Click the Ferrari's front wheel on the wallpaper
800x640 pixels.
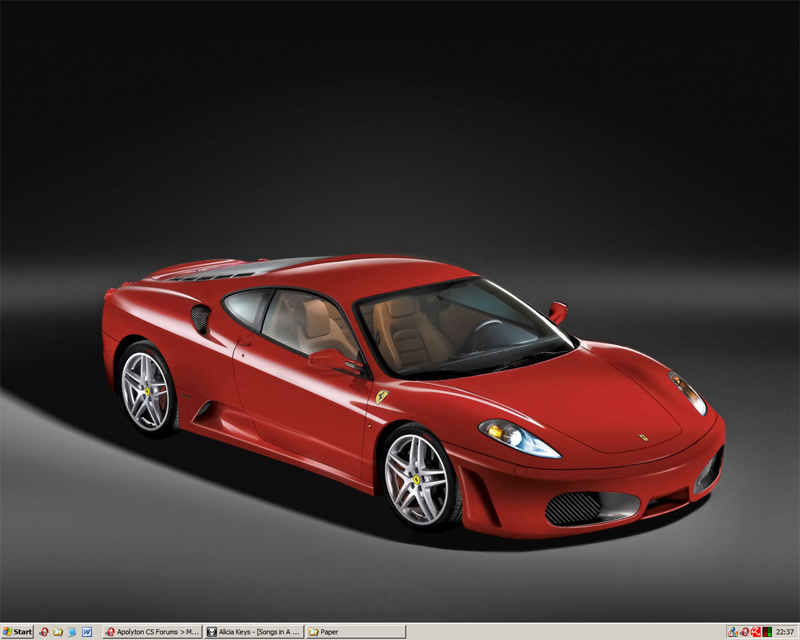click(x=418, y=475)
